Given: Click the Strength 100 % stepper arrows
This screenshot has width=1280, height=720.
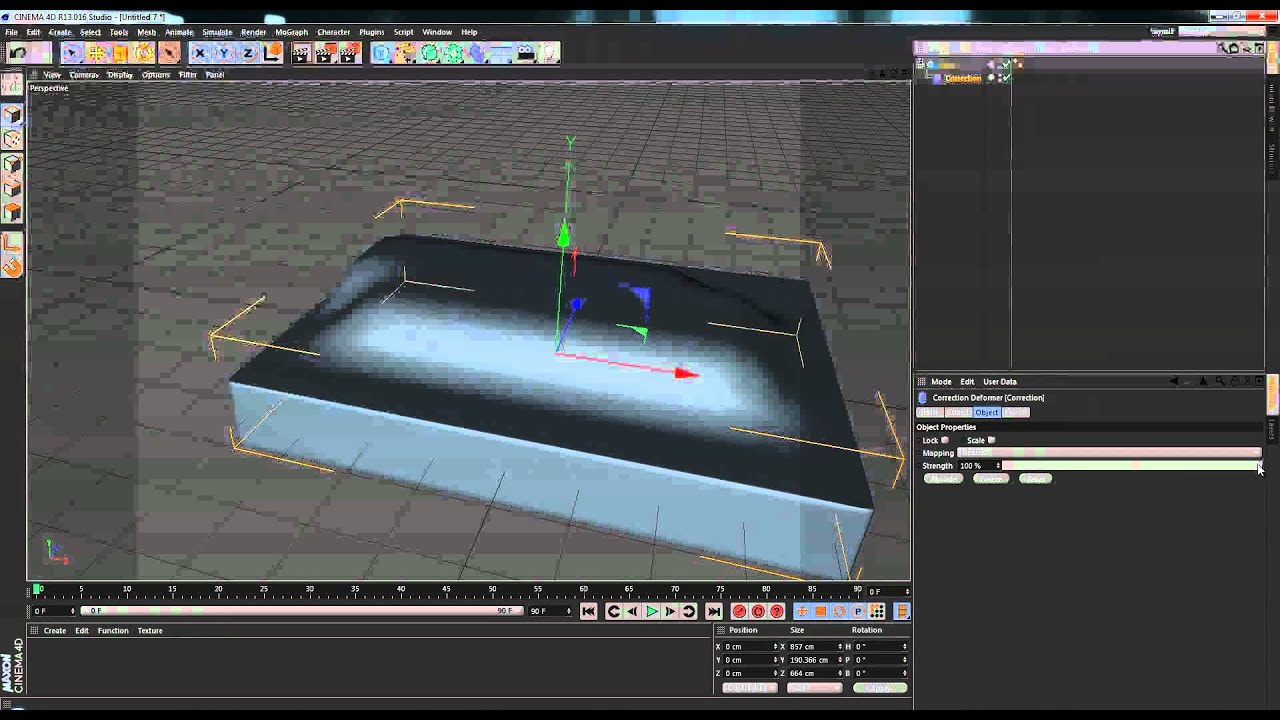Looking at the screenshot, I should click(x=998, y=466).
